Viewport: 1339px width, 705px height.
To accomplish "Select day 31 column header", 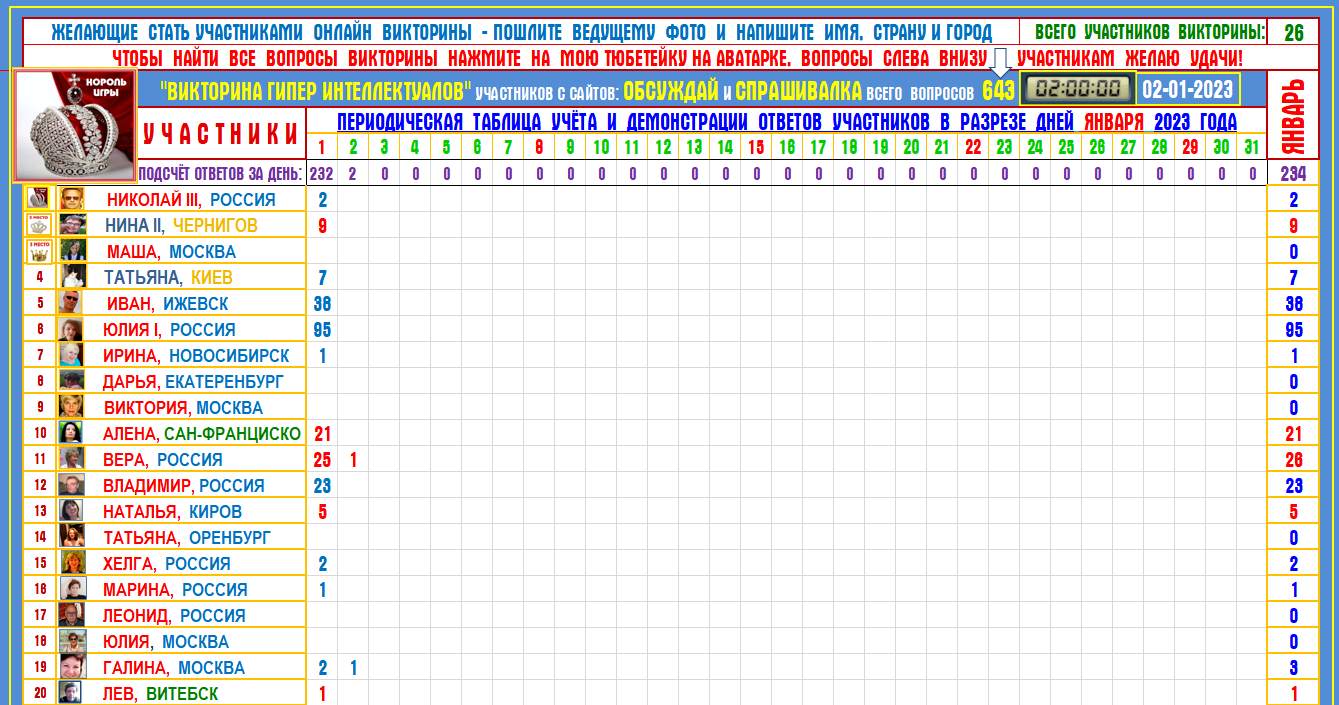I will click(1251, 148).
